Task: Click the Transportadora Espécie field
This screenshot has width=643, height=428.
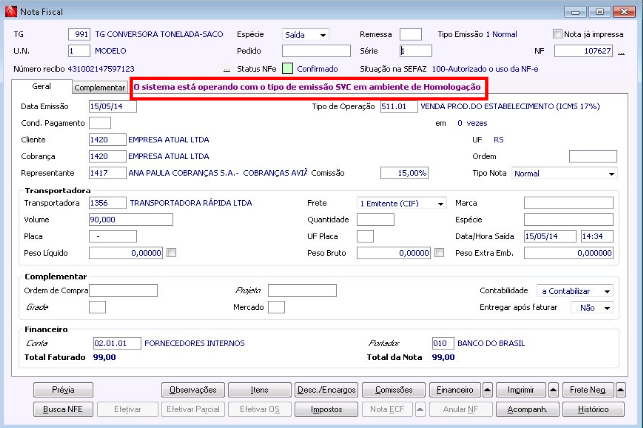Action: [x=569, y=220]
